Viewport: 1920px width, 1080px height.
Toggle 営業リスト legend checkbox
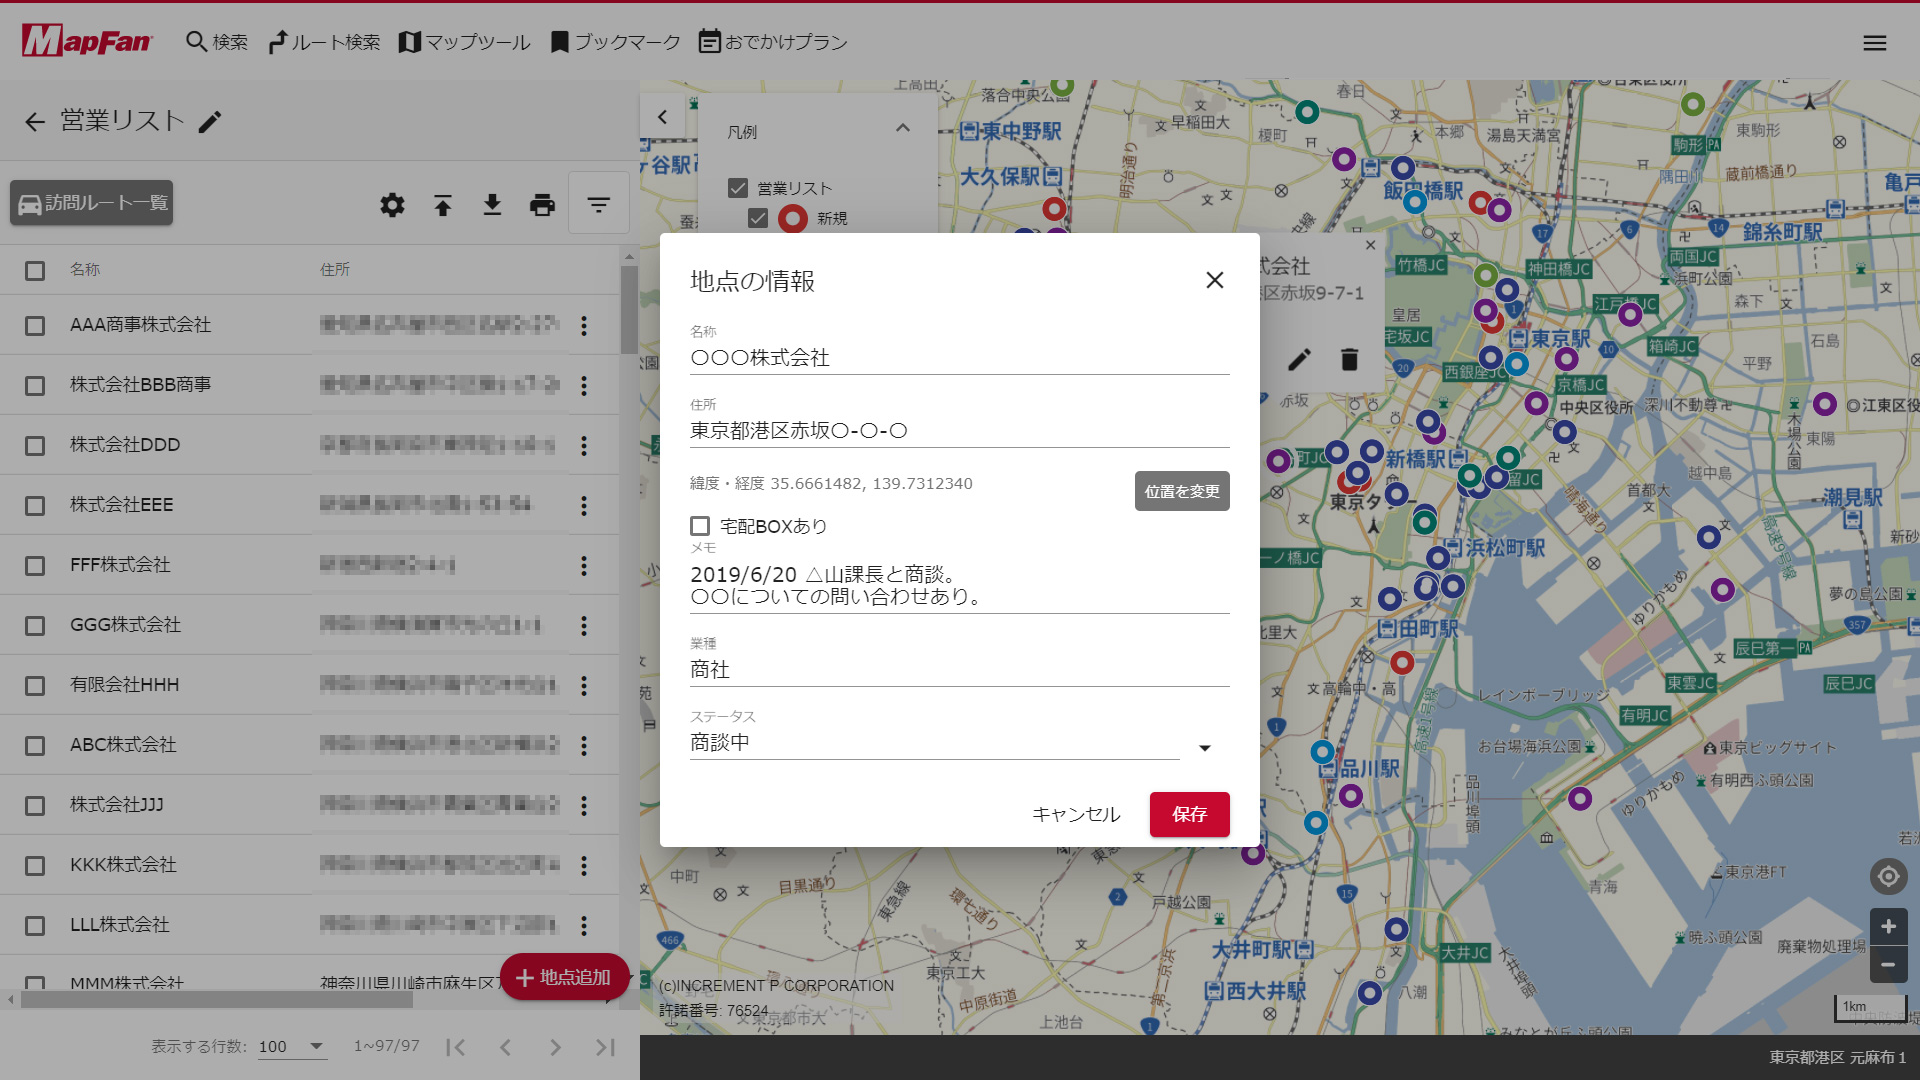coord(738,188)
